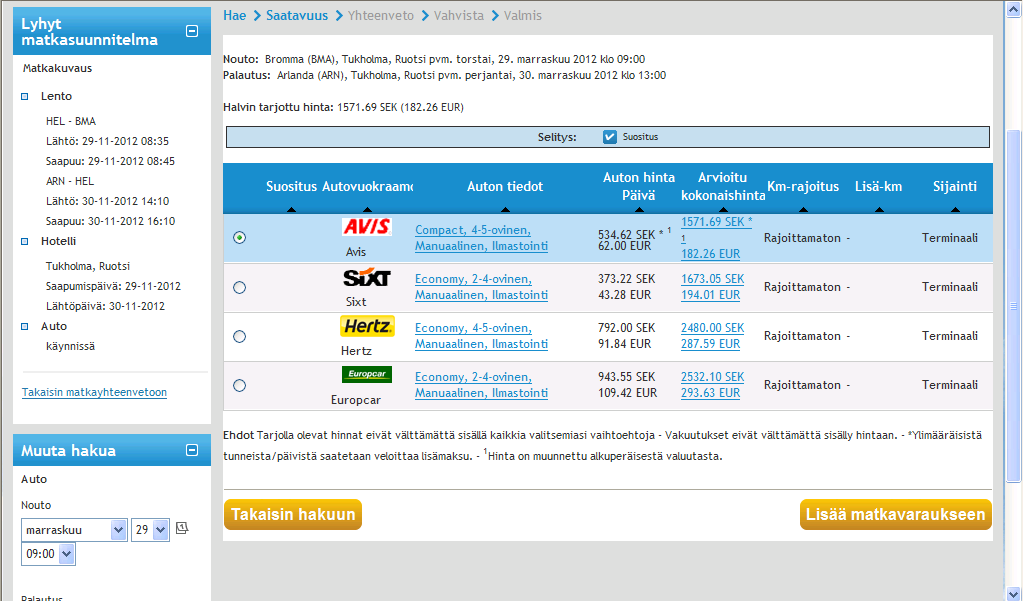Click the Halvin tarjottu hinta line
Screen dimensions: 1024x601
point(343,107)
